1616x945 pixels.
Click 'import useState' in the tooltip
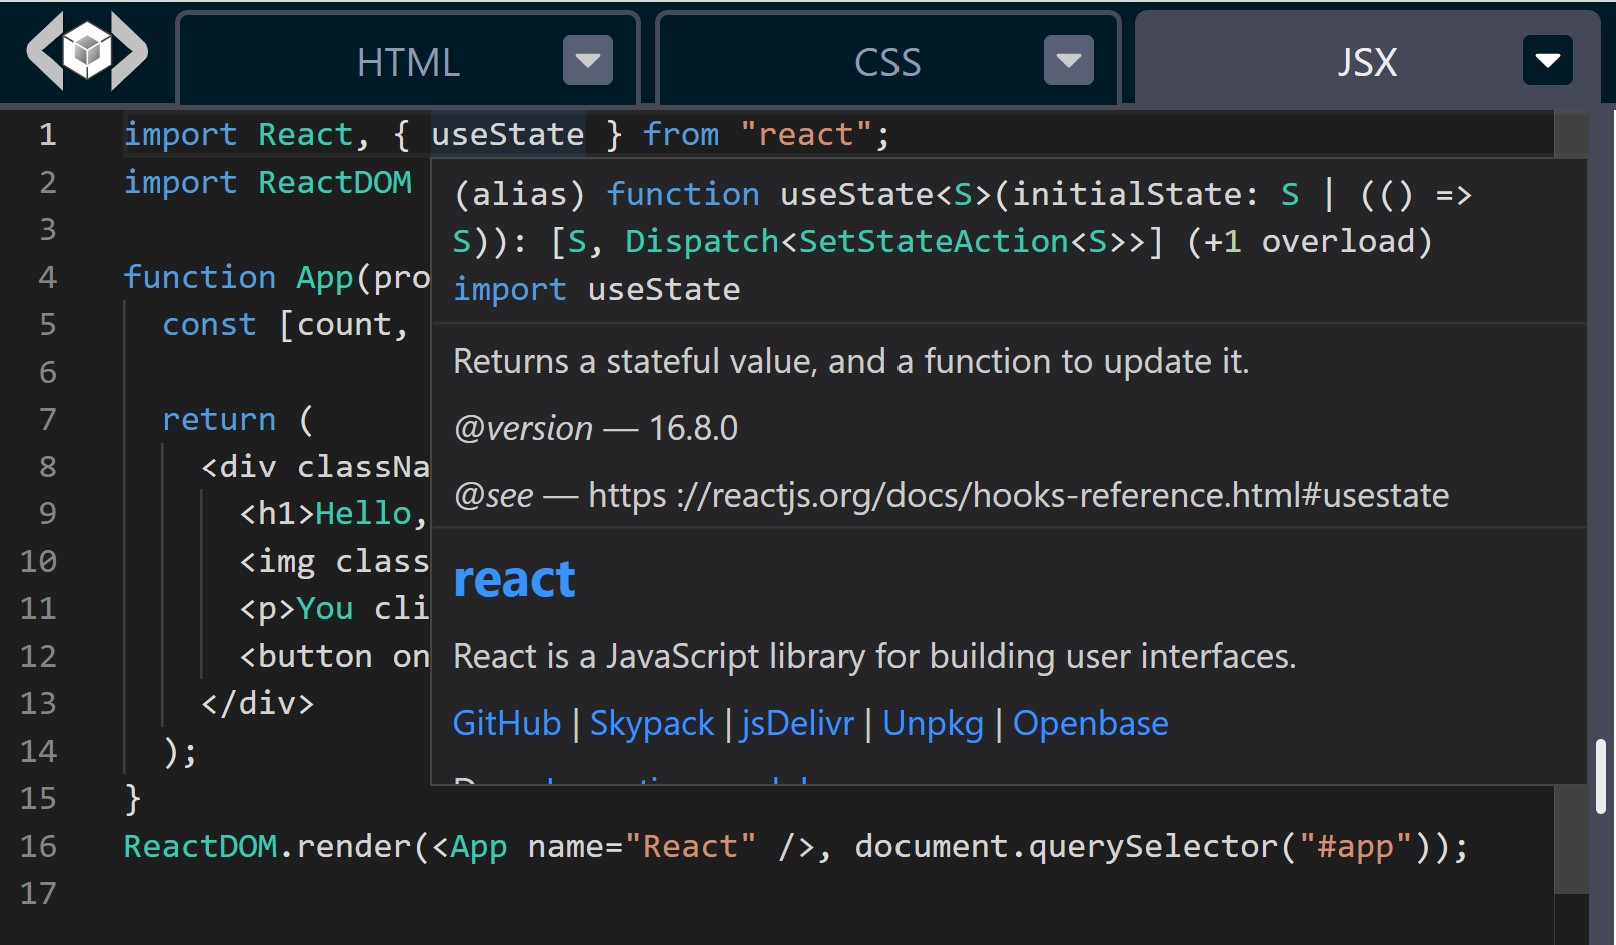[596, 288]
